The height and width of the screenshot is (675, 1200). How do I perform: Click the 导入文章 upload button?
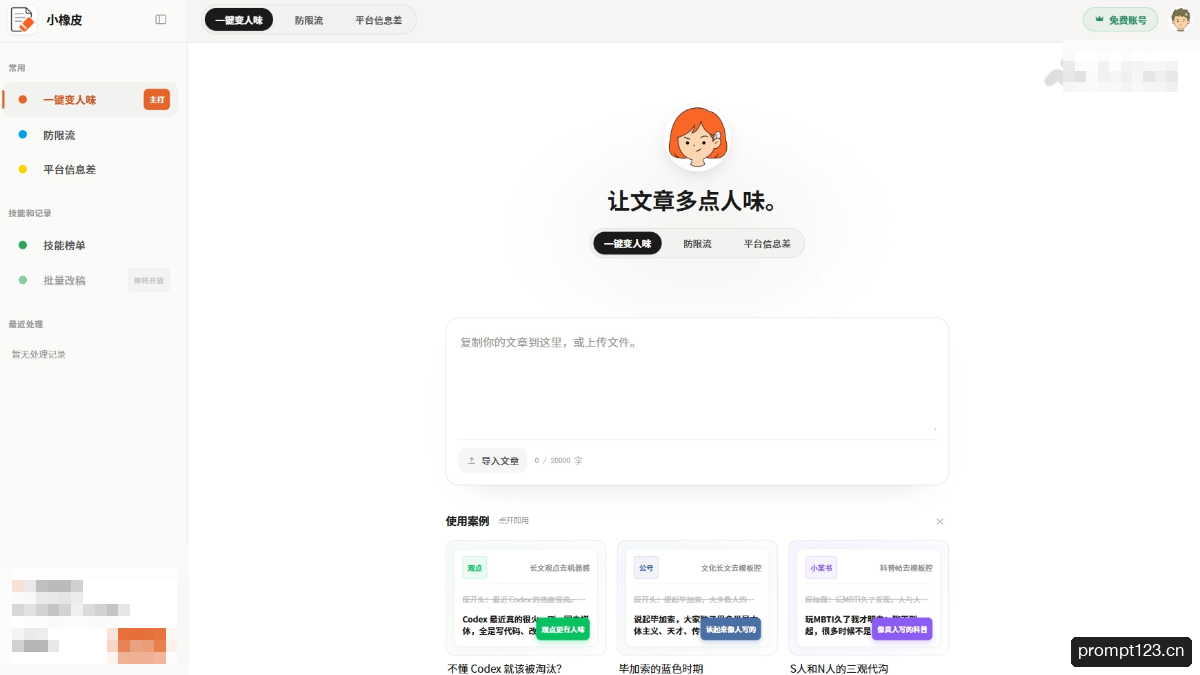(493, 461)
